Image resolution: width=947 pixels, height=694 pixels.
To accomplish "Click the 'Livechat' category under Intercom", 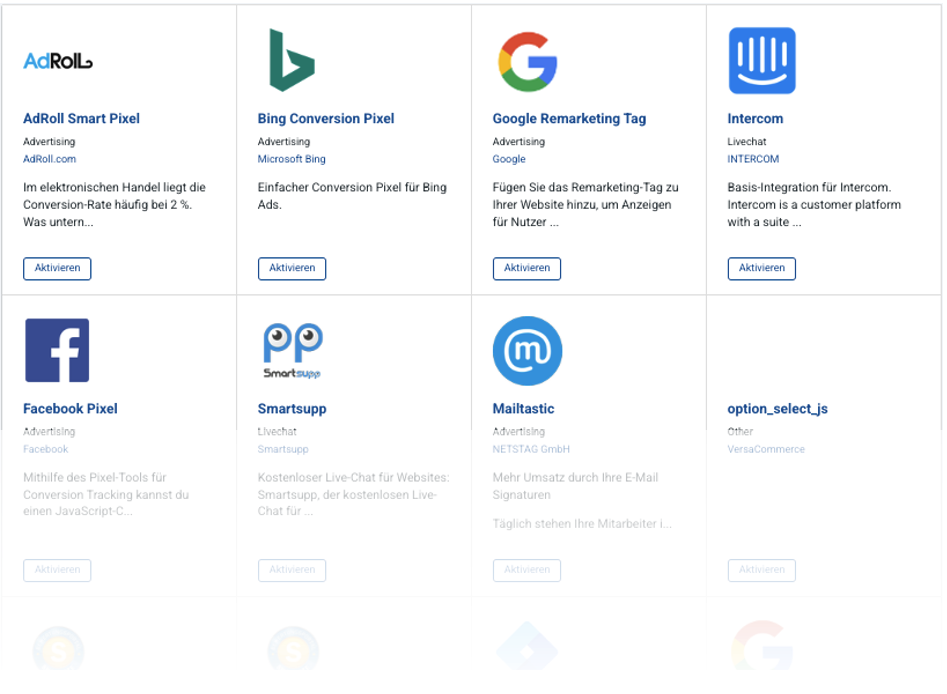I will (x=747, y=141).
